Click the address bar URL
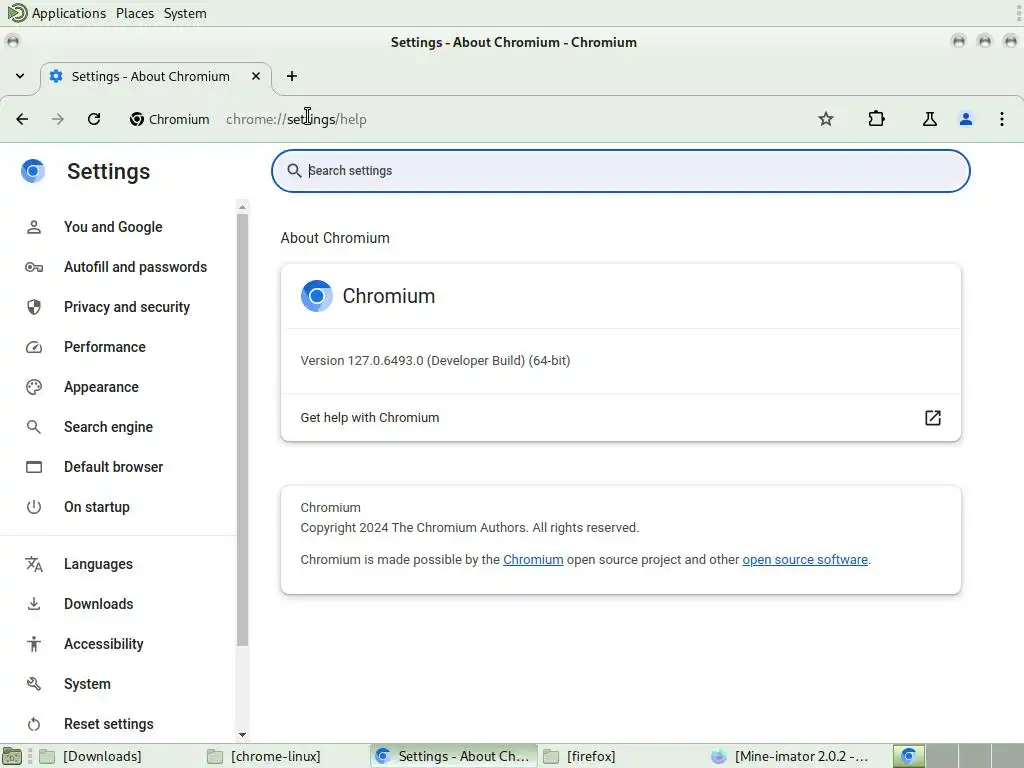 (x=296, y=120)
